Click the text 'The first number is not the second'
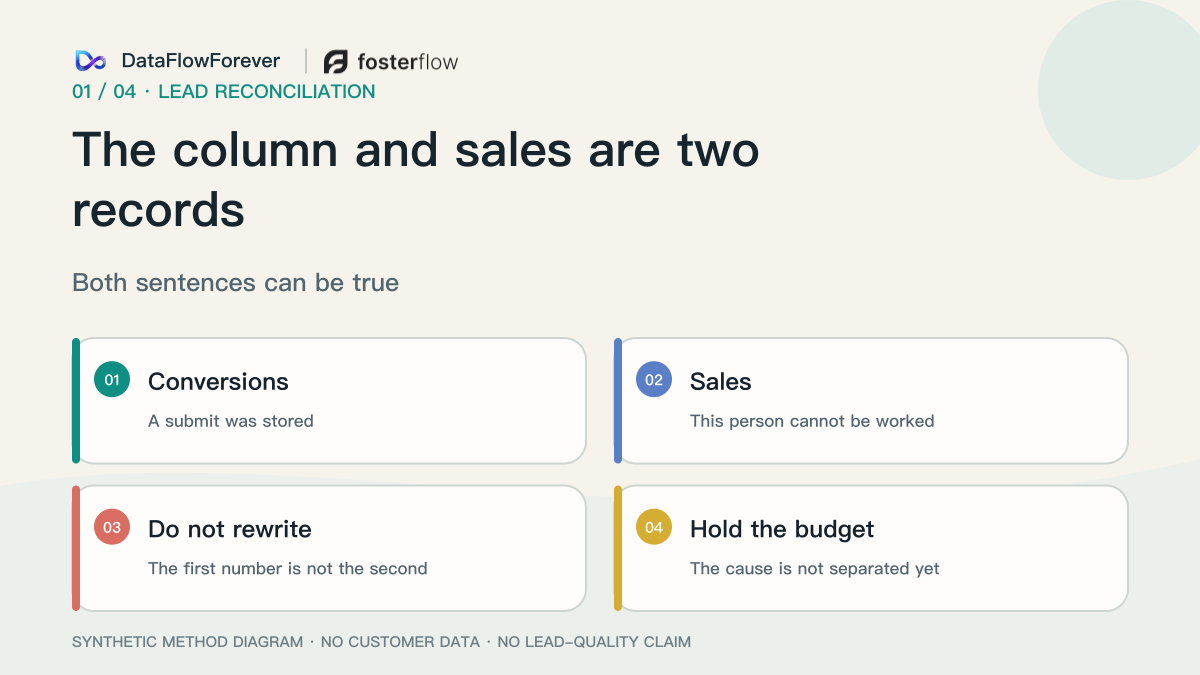This screenshot has width=1200, height=675. coord(288,569)
